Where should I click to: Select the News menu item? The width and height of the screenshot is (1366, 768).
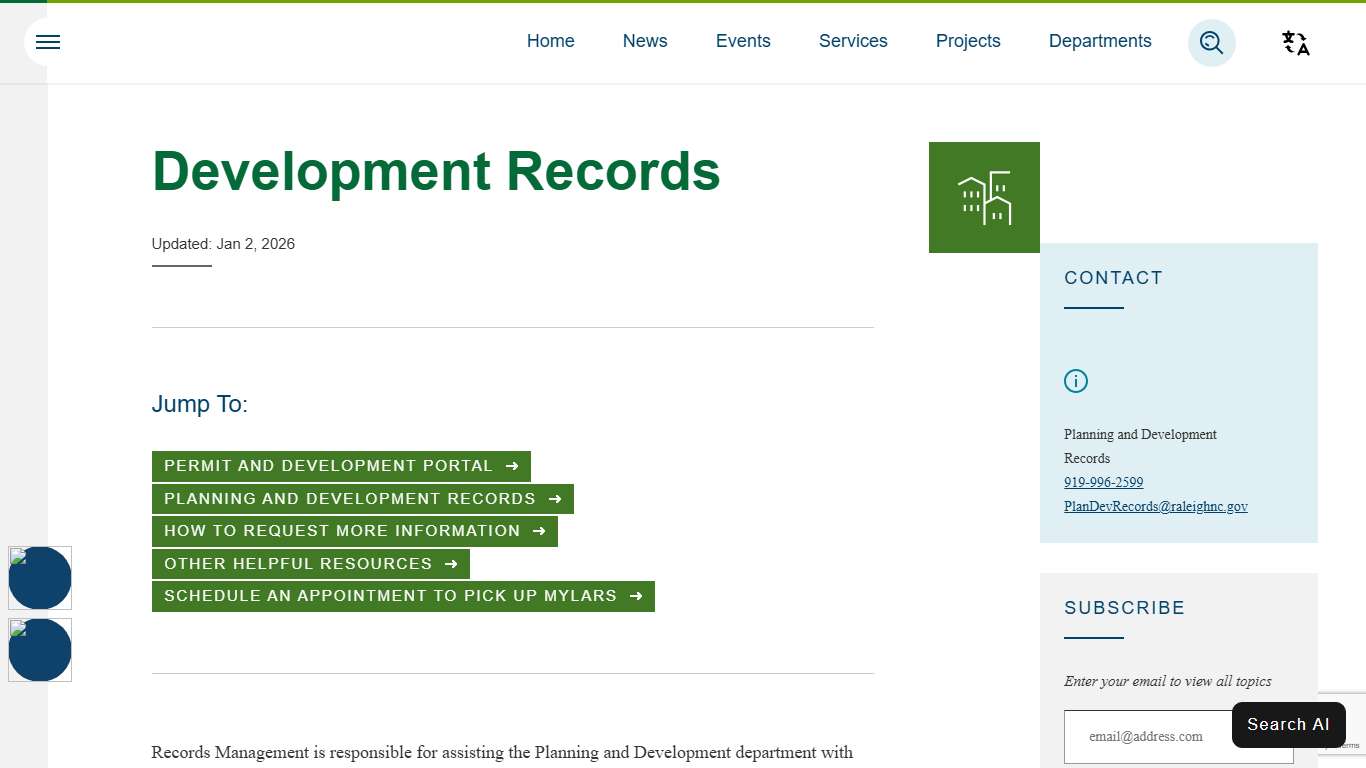pyautogui.click(x=644, y=41)
